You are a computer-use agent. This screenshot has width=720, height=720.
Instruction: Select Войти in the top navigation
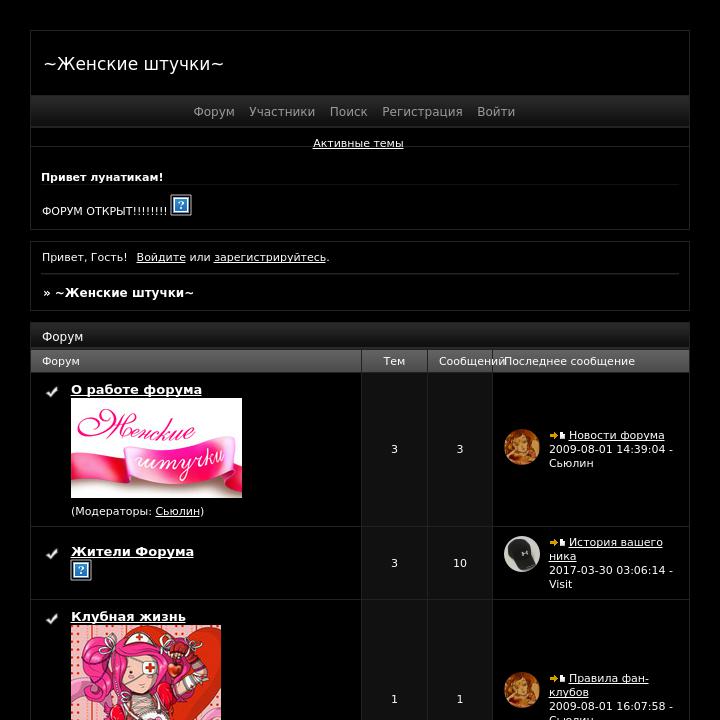point(496,112)
